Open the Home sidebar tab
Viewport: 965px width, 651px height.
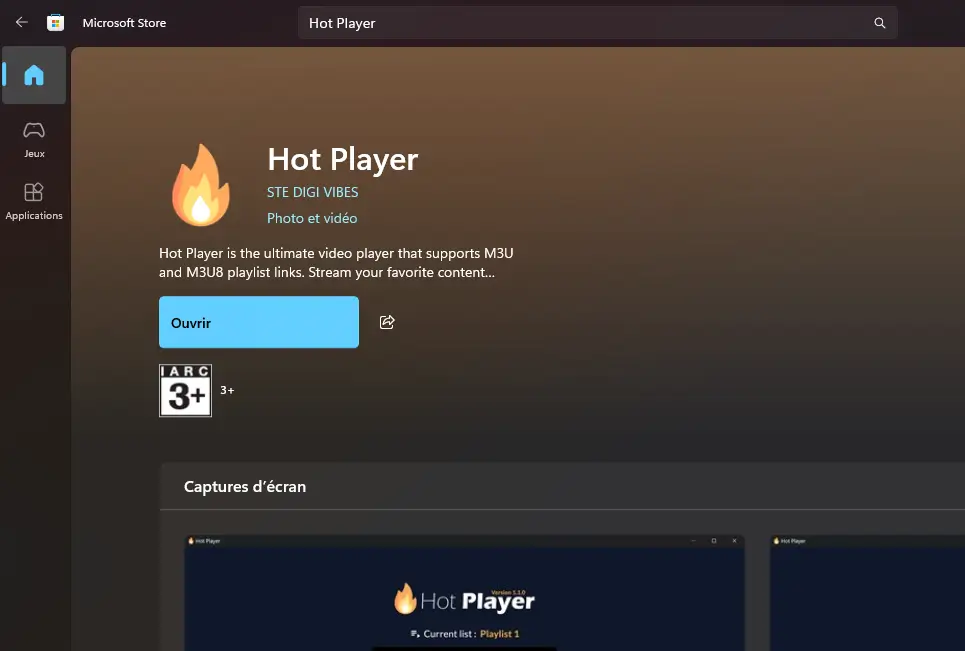tap(34, 75)
